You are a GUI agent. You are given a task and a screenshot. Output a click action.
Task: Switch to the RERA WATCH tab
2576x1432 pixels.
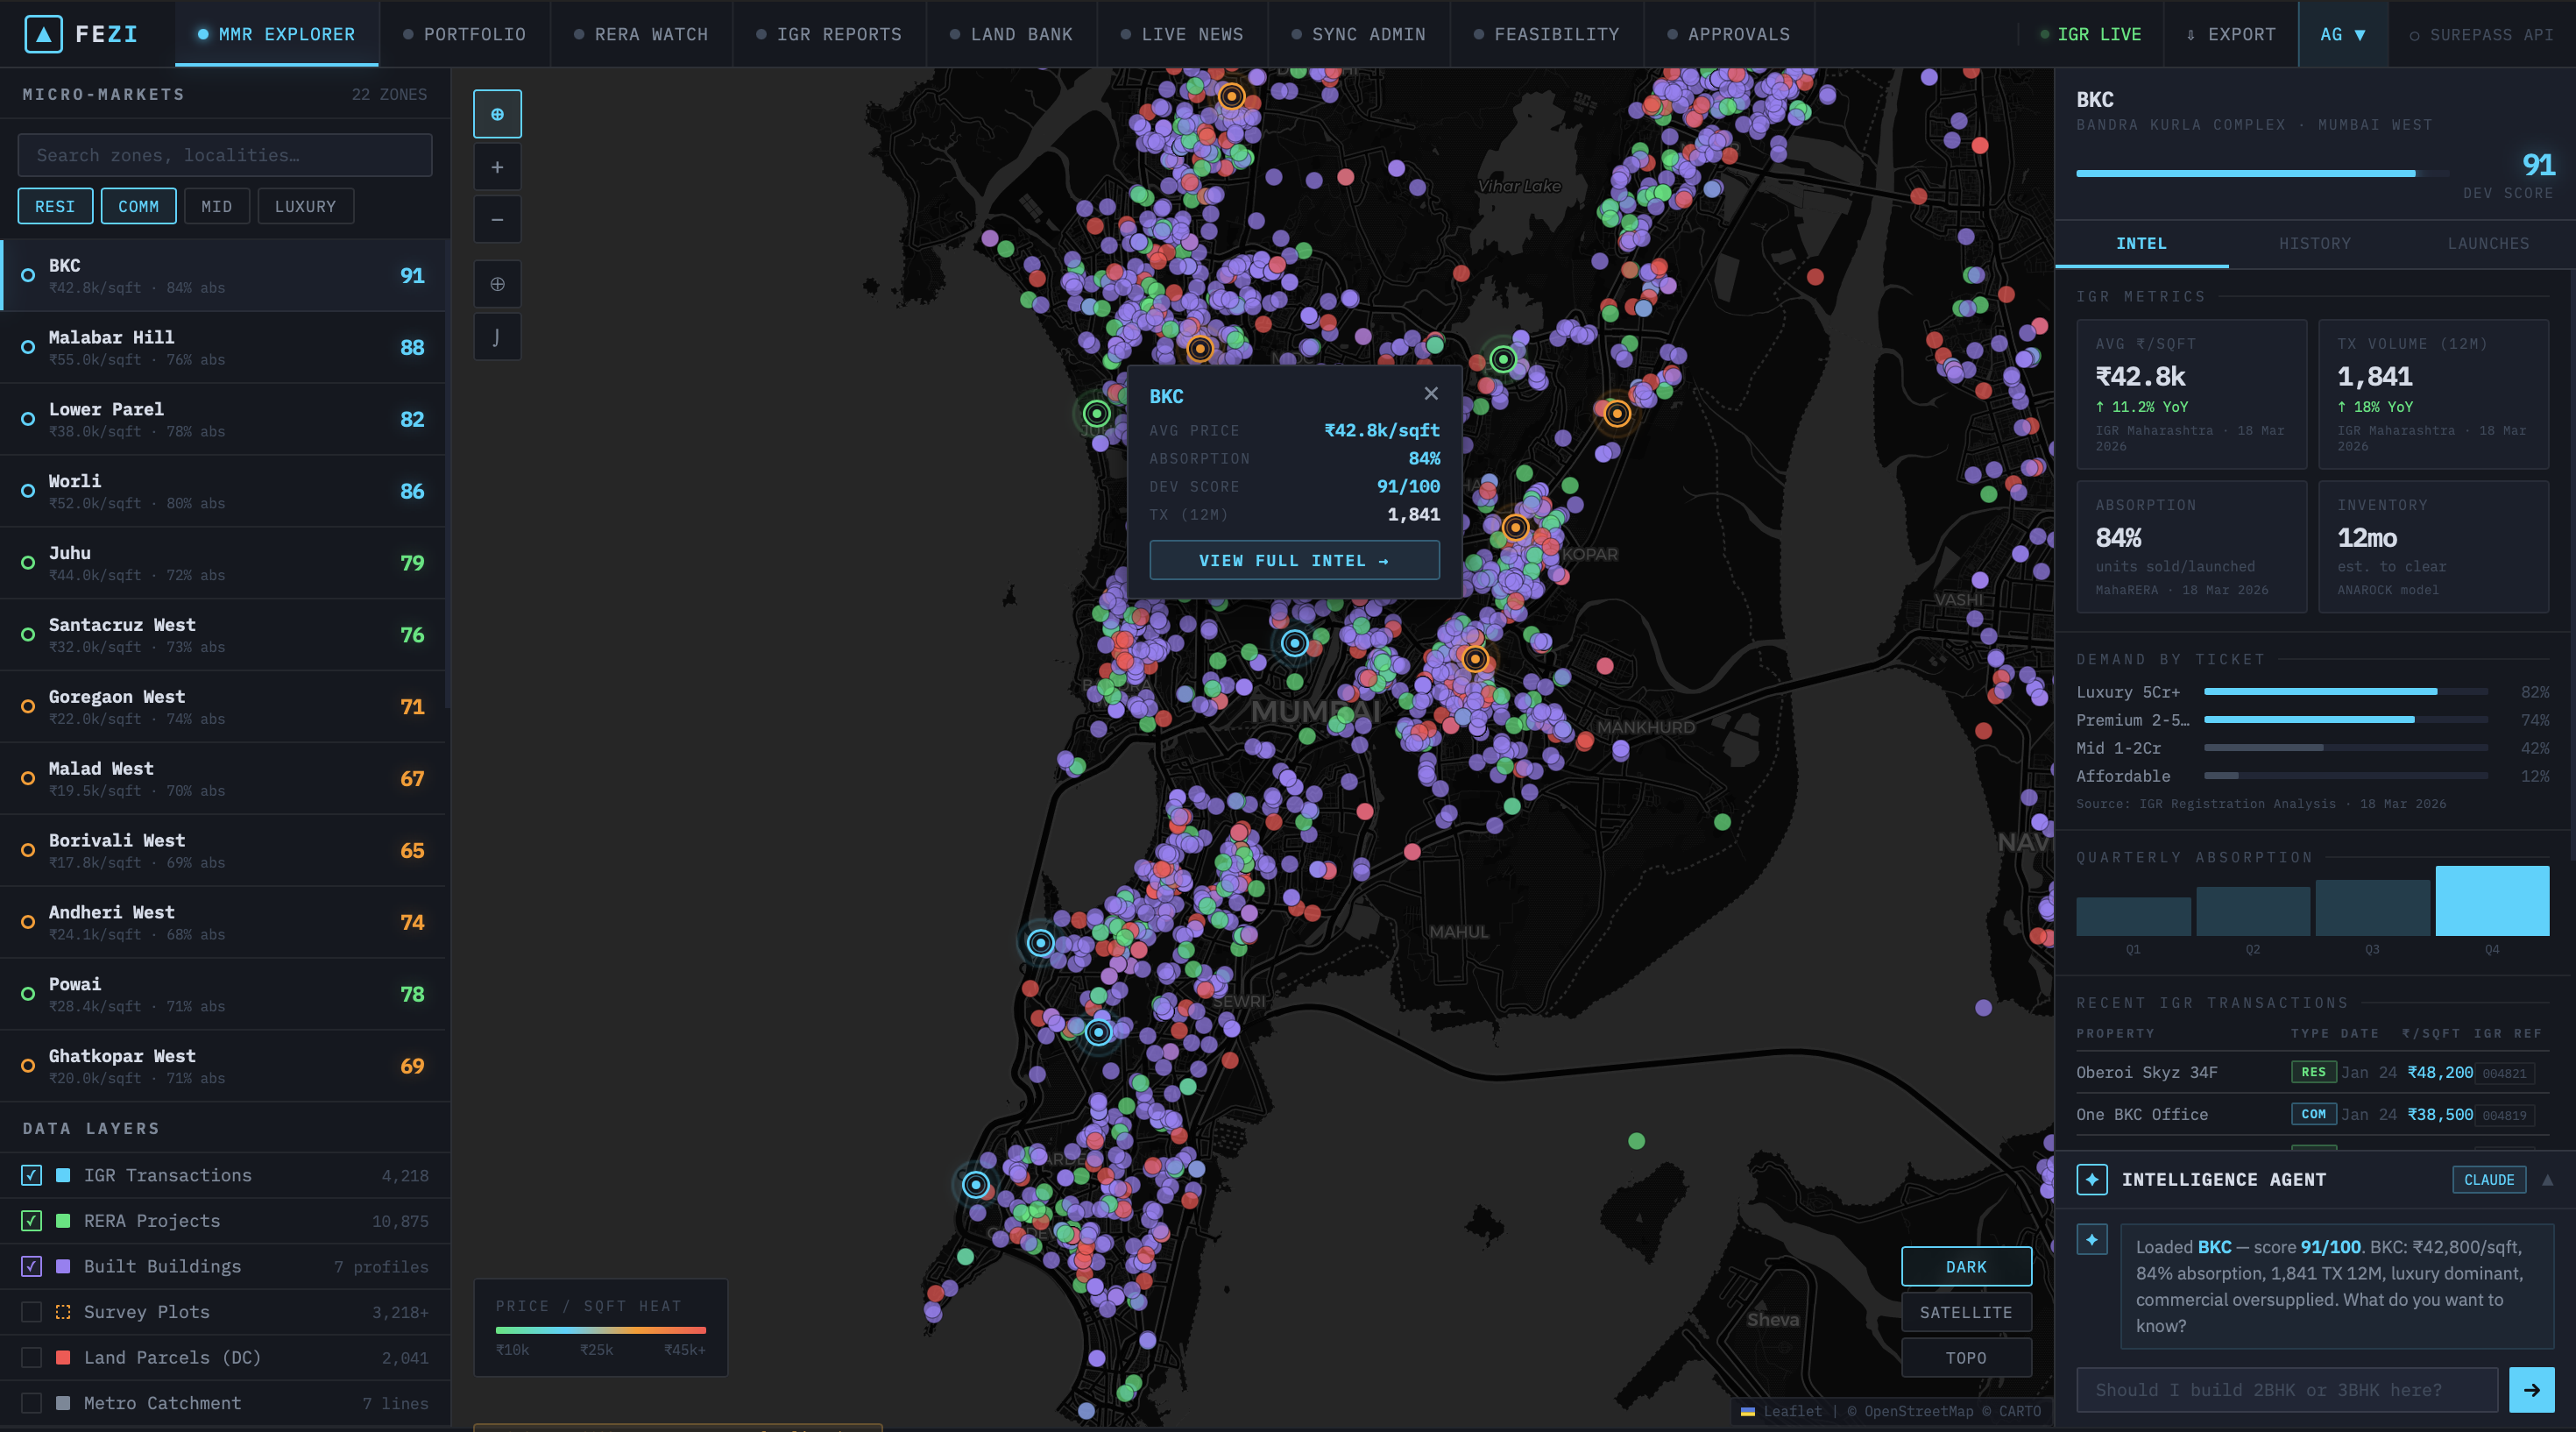tap(641, 34)
